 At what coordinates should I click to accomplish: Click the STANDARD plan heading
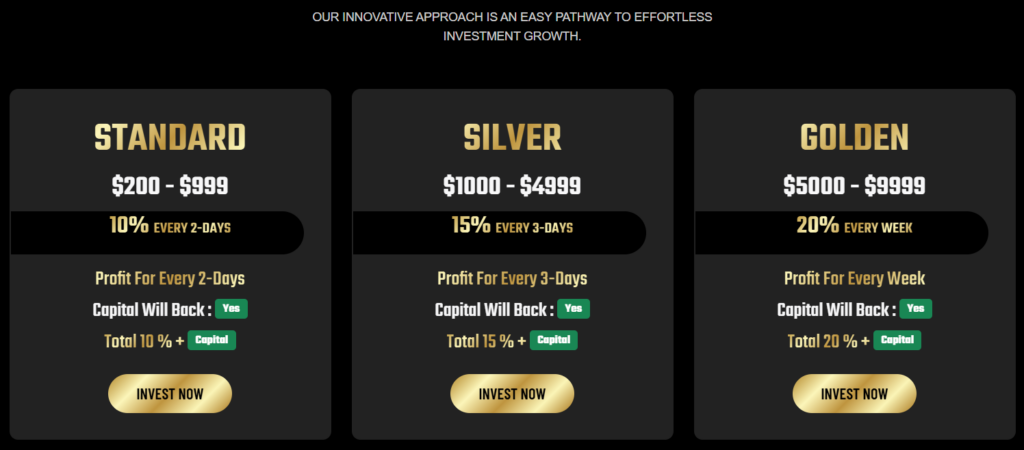[170, 138]
